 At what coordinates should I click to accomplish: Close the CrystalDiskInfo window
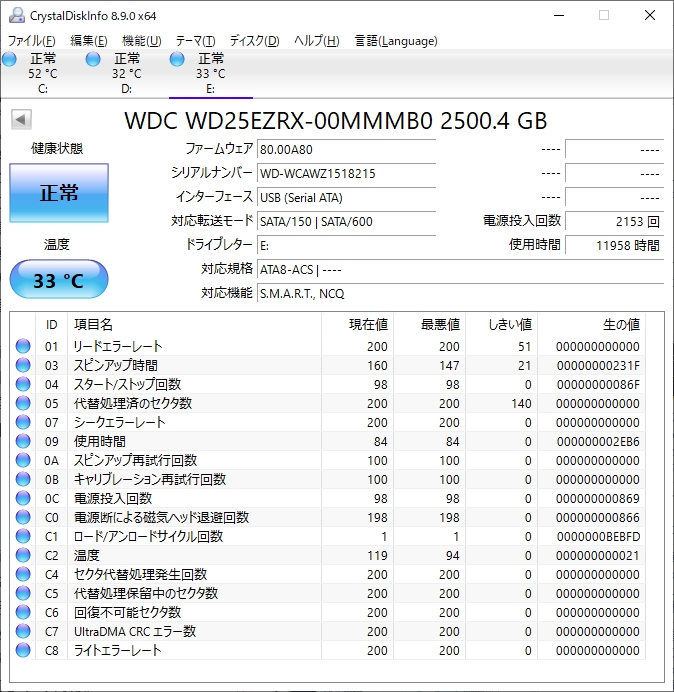[650, 15]
